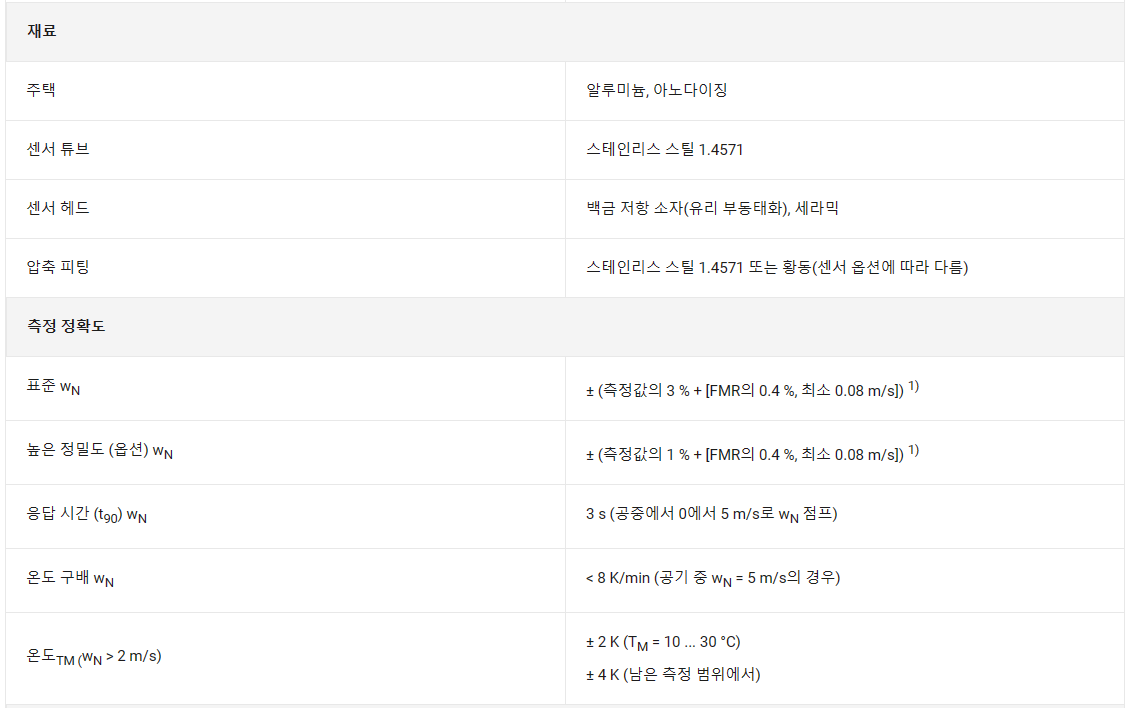Image resolution: width=1129 pixels, height=708 pixels.
Task: Click the 측정 정확도 section header
Action: [x=66, y=326]
